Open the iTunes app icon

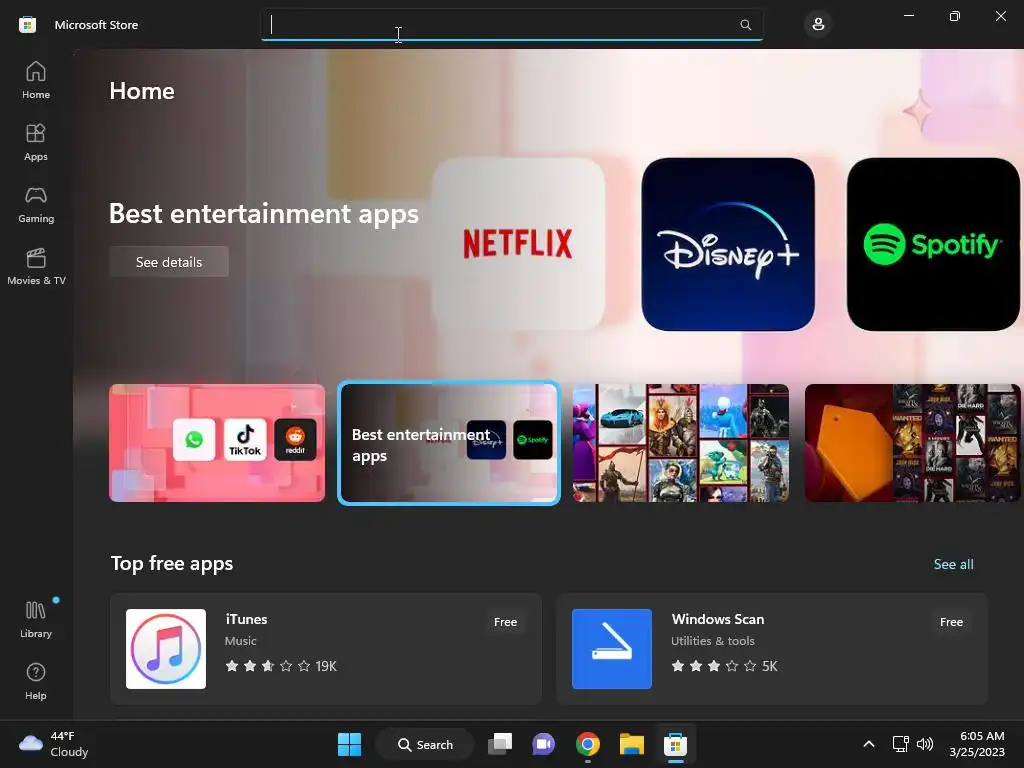pos(166,649)
